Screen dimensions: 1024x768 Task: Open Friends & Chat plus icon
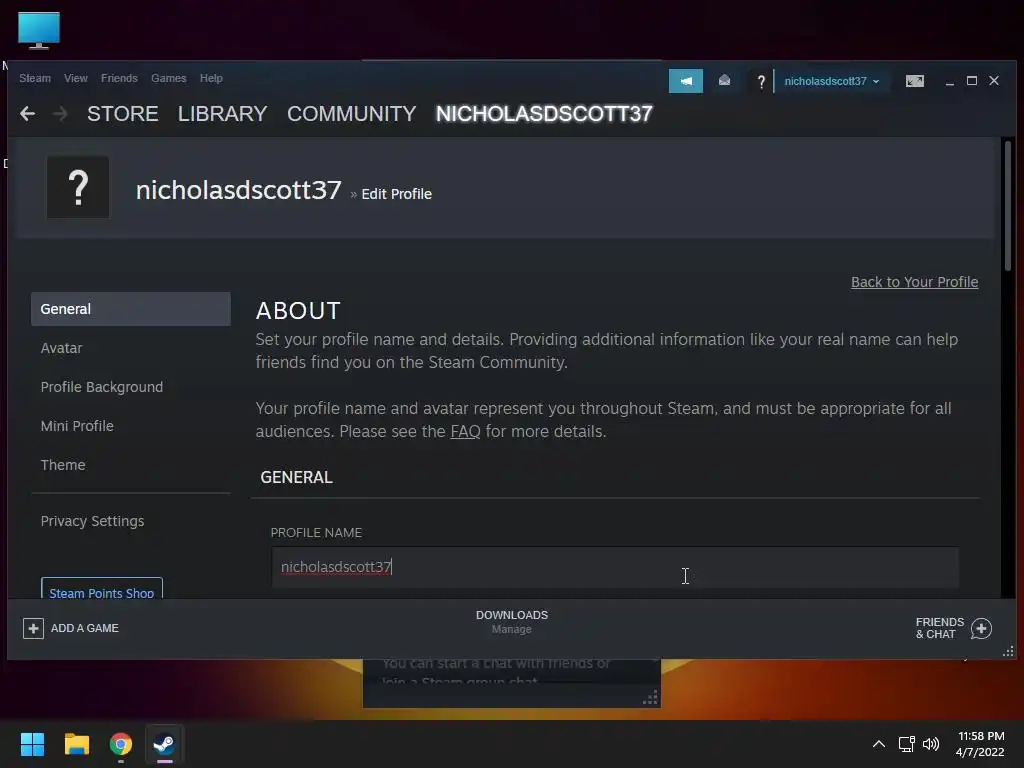pyautogui.click(x=981, y=628)
